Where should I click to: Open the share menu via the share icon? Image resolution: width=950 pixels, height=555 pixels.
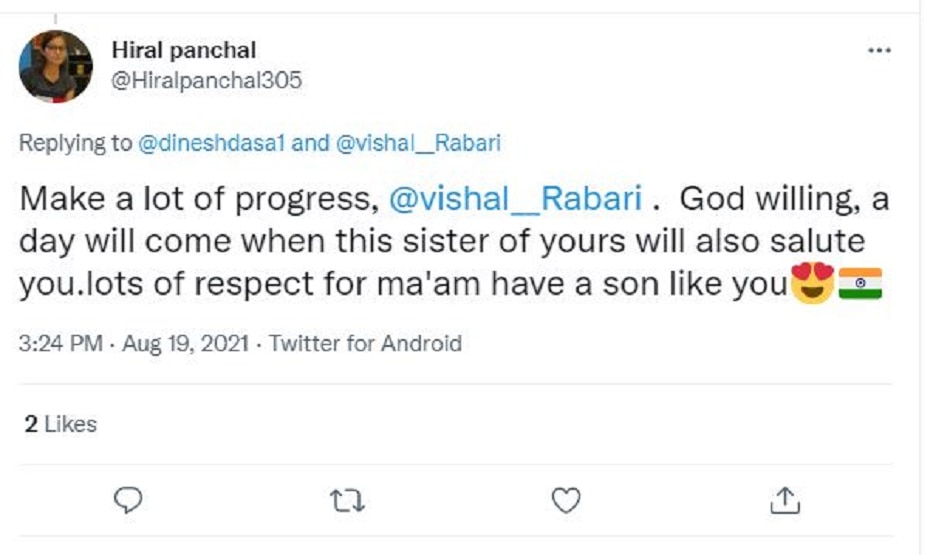coord(786,499)
